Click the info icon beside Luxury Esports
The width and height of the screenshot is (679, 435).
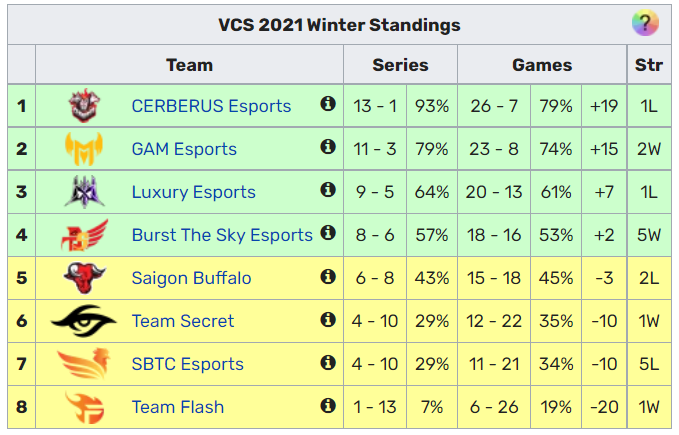coord(328,190)
